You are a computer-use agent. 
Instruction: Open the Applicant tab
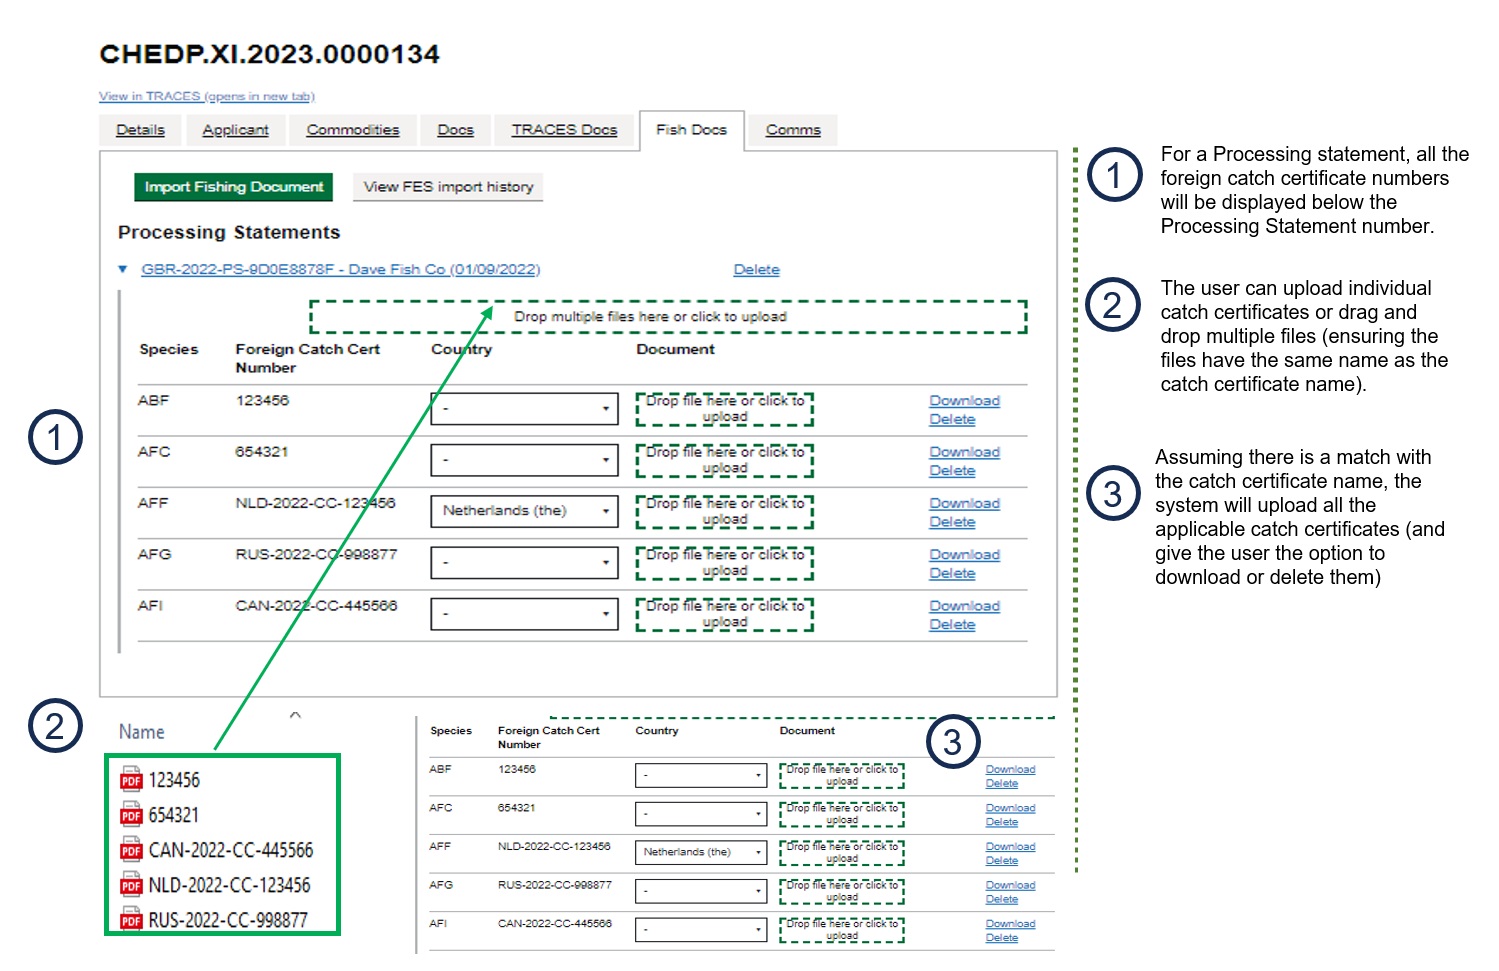[x=235, y=130]
